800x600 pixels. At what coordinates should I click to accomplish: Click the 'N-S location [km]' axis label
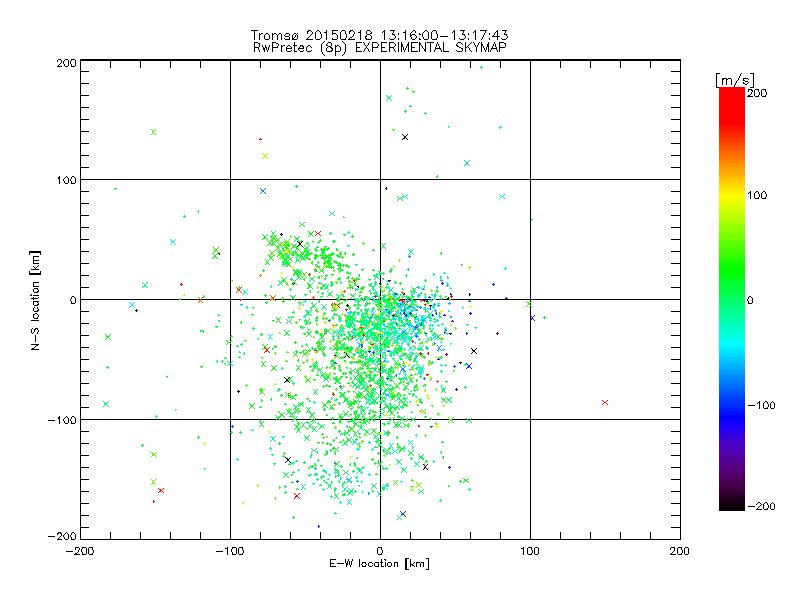coord(35,301)
